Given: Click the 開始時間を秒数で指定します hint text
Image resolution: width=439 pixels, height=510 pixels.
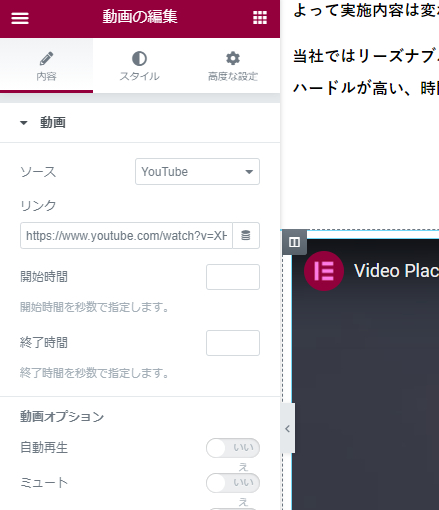Looking at the screenshot, I should click(x=95, y=307).
